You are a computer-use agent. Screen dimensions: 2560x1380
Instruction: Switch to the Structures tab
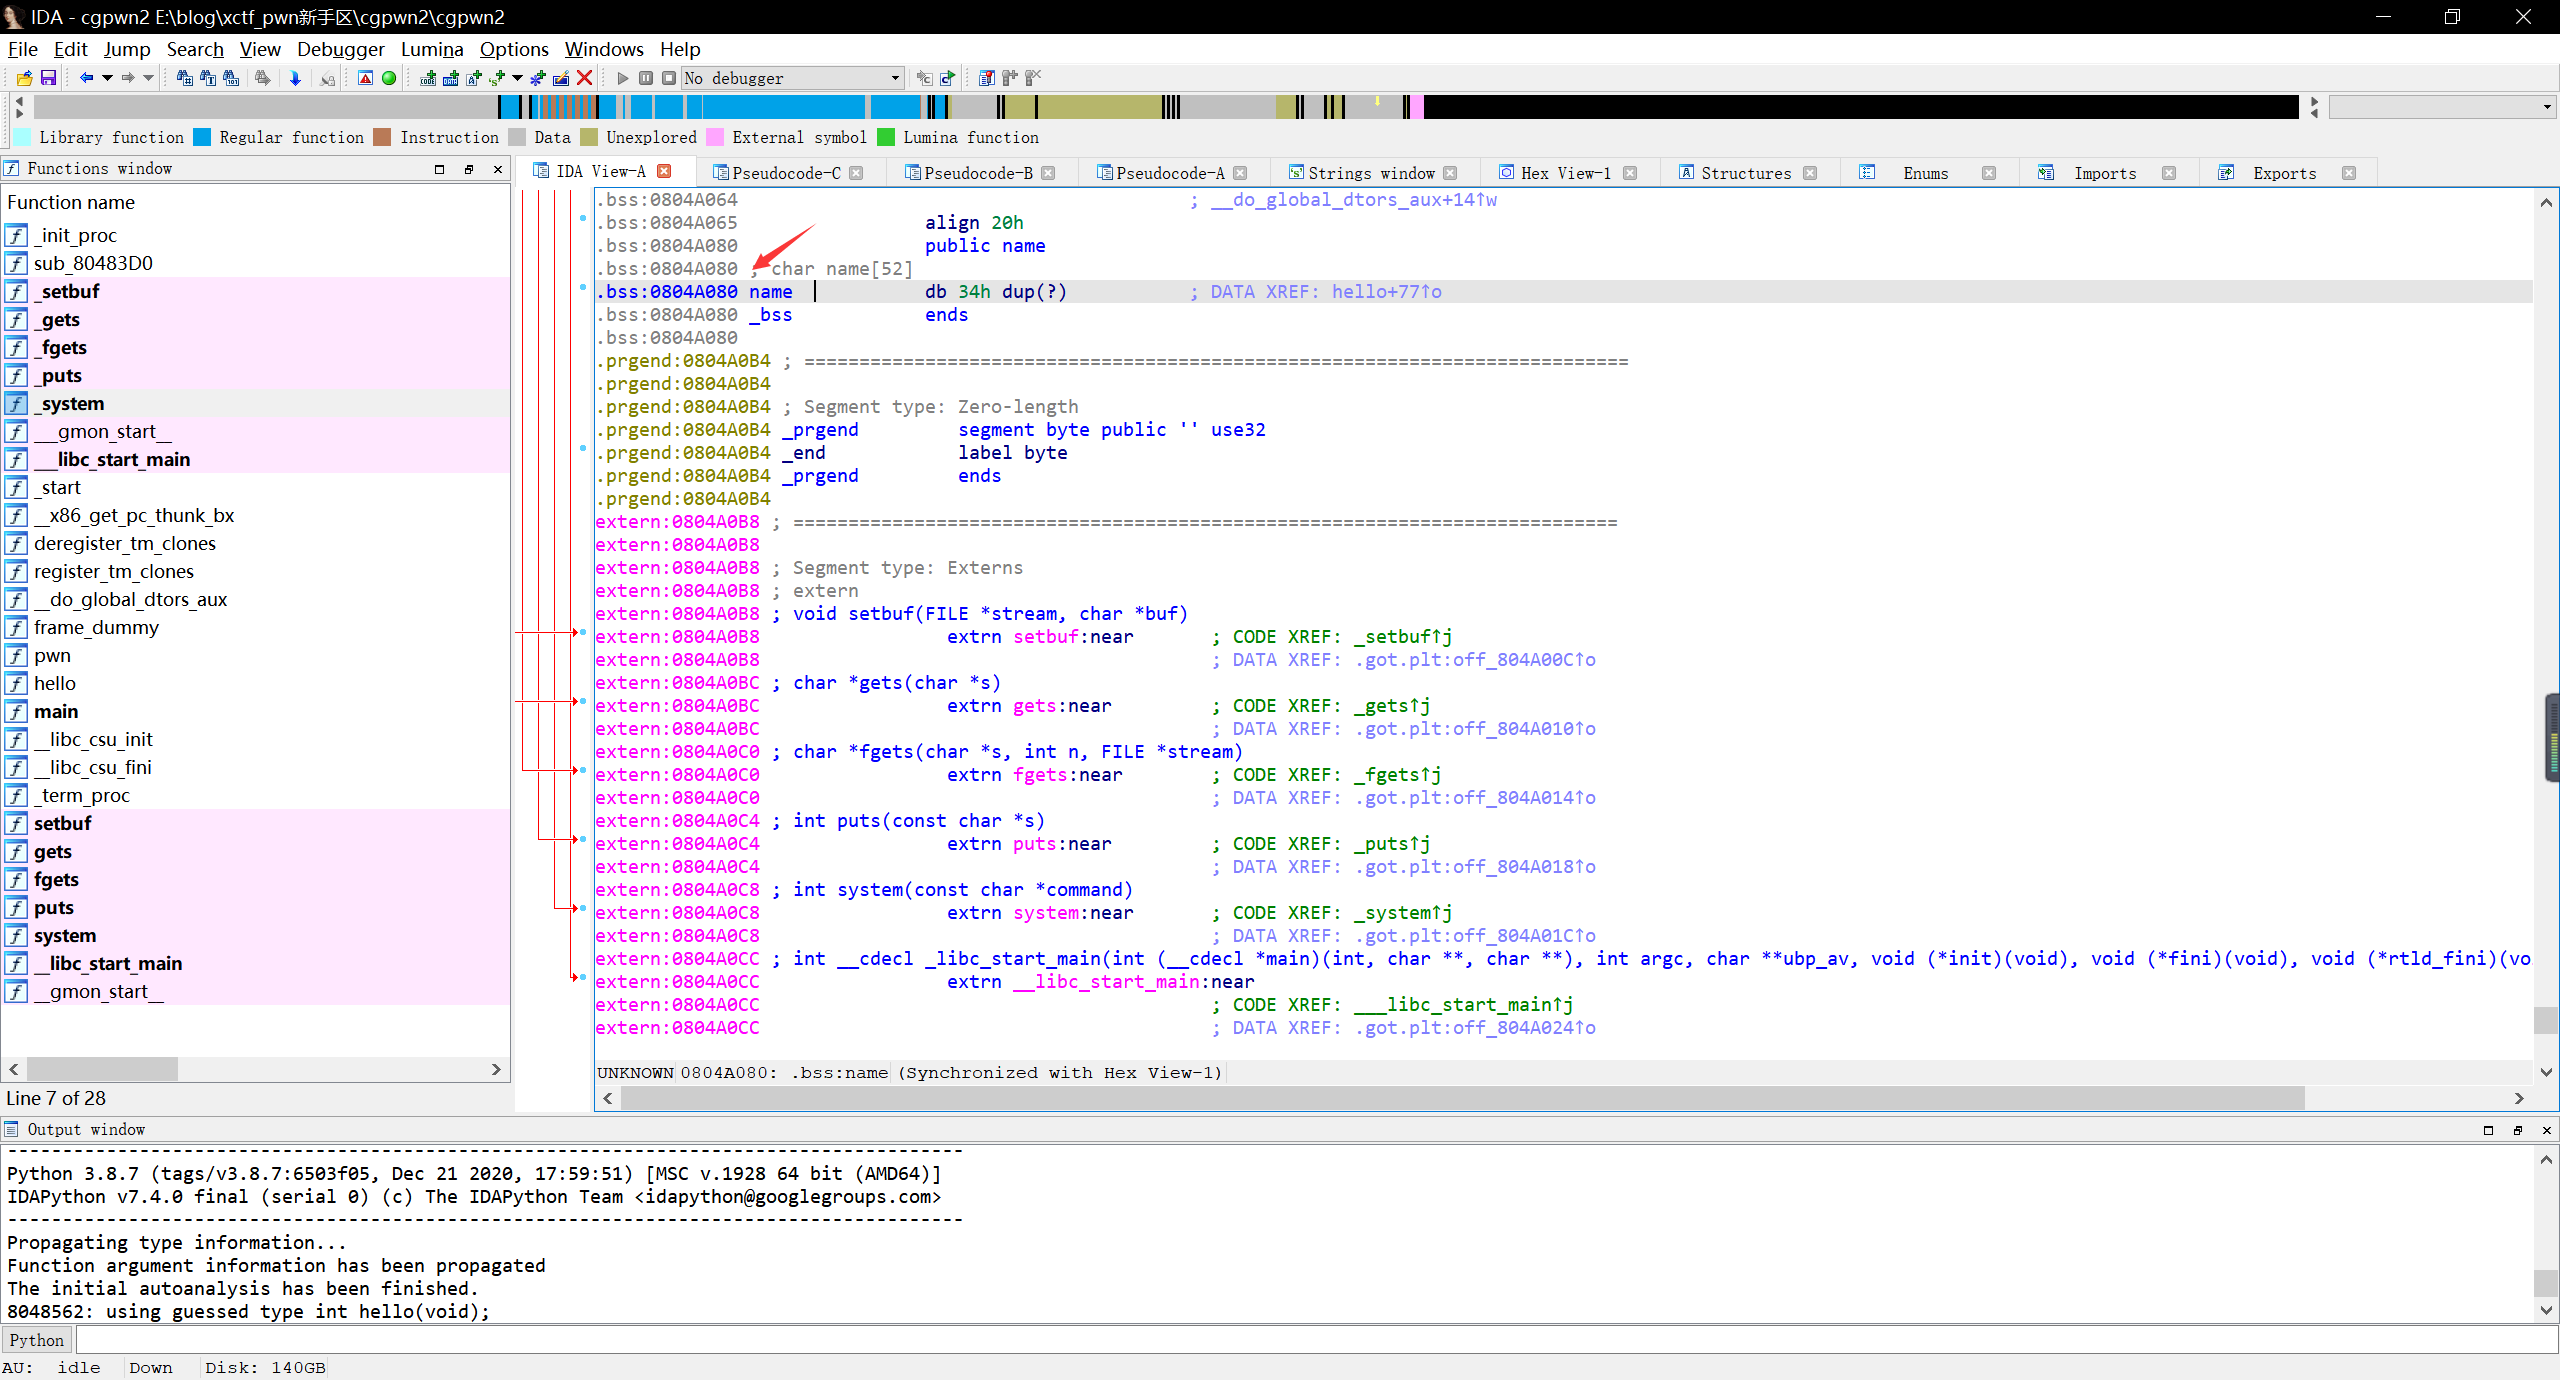point(1745,173)
